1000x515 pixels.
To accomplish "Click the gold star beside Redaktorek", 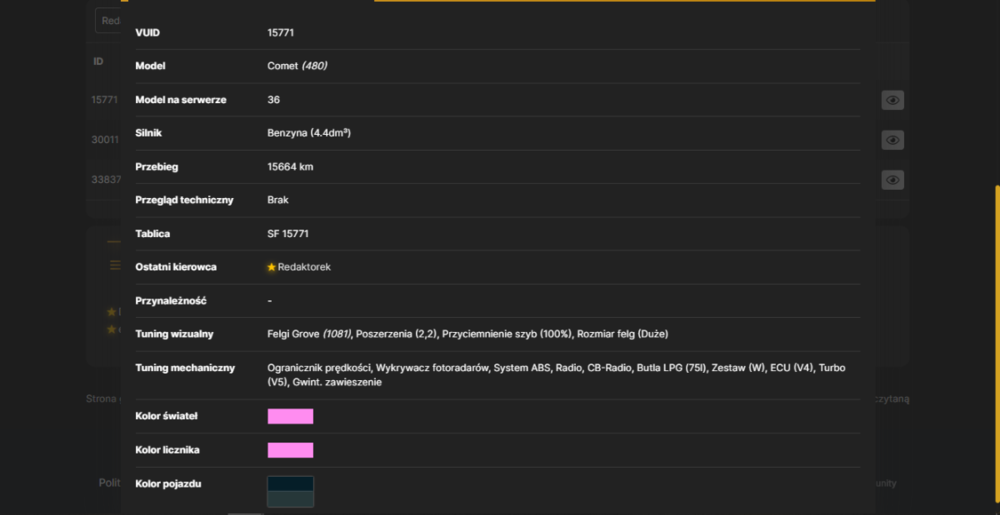I will pyautogui.click(x=272, y=267).
